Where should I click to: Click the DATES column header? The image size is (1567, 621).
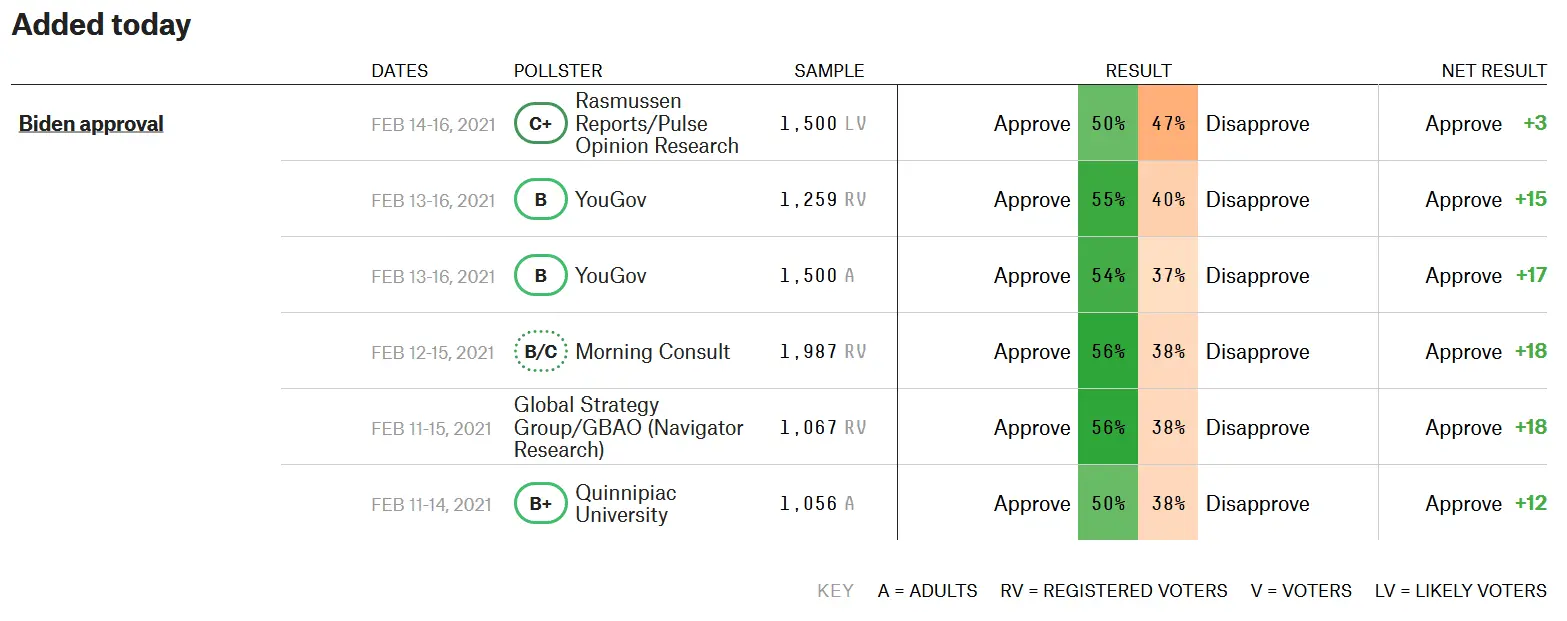(x=399, y=71)
